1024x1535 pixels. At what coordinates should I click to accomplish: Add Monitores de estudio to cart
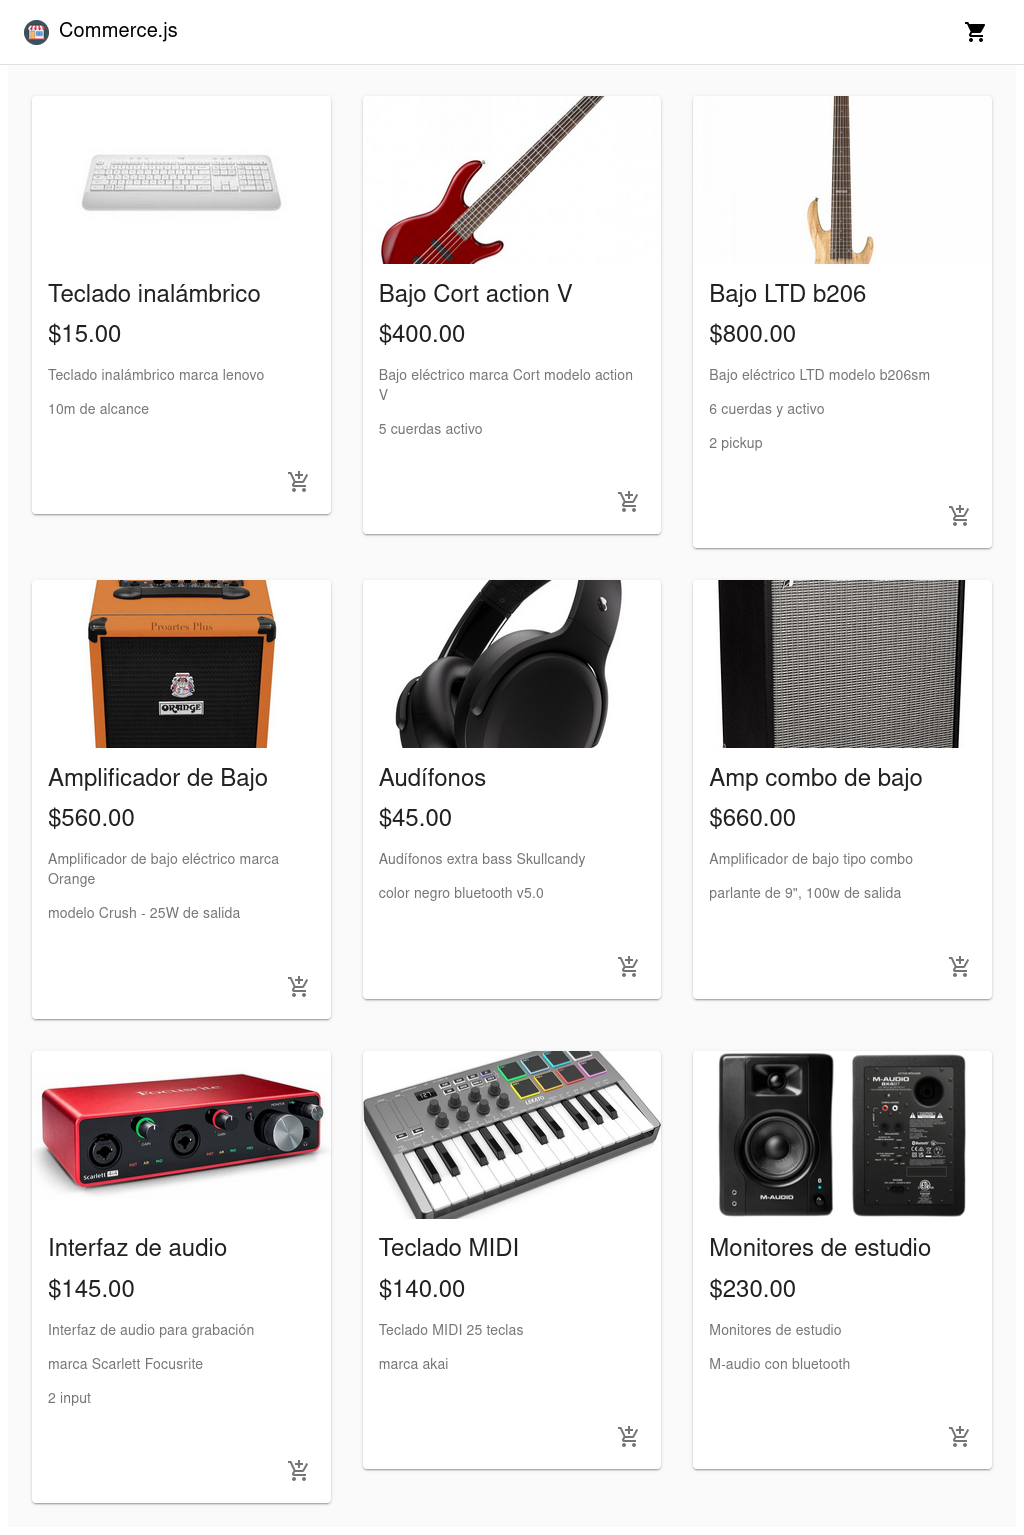pyautogui.click(x=959, y=1436)
